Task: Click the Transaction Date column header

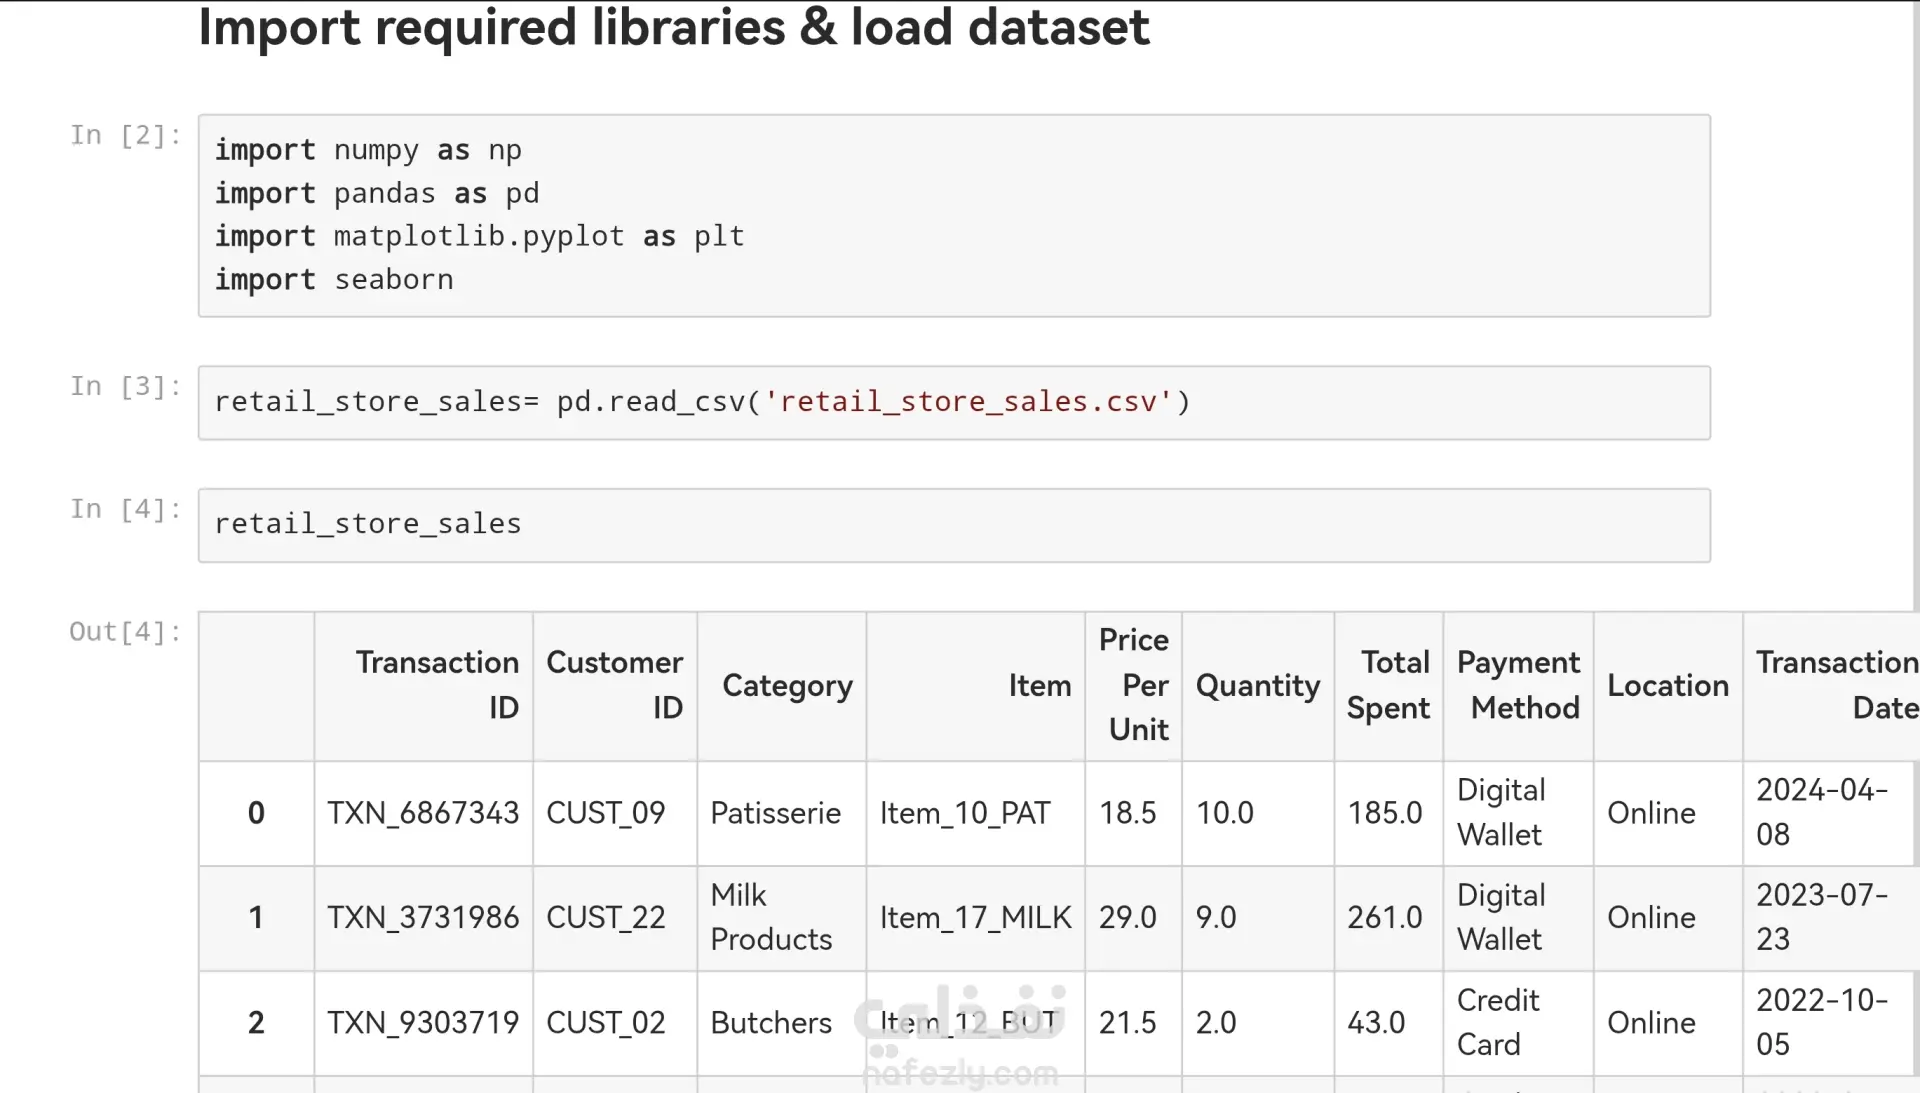Action: click(1832, 686)
